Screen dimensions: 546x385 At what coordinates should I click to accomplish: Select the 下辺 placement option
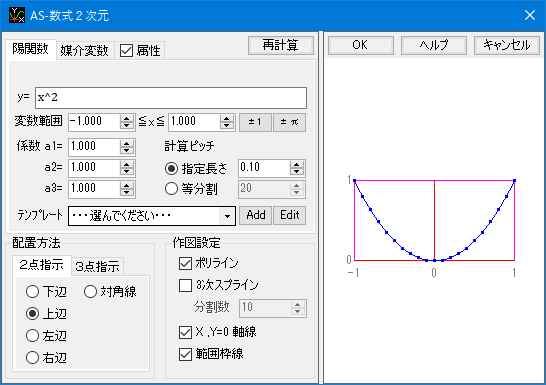tap(32, 292)
